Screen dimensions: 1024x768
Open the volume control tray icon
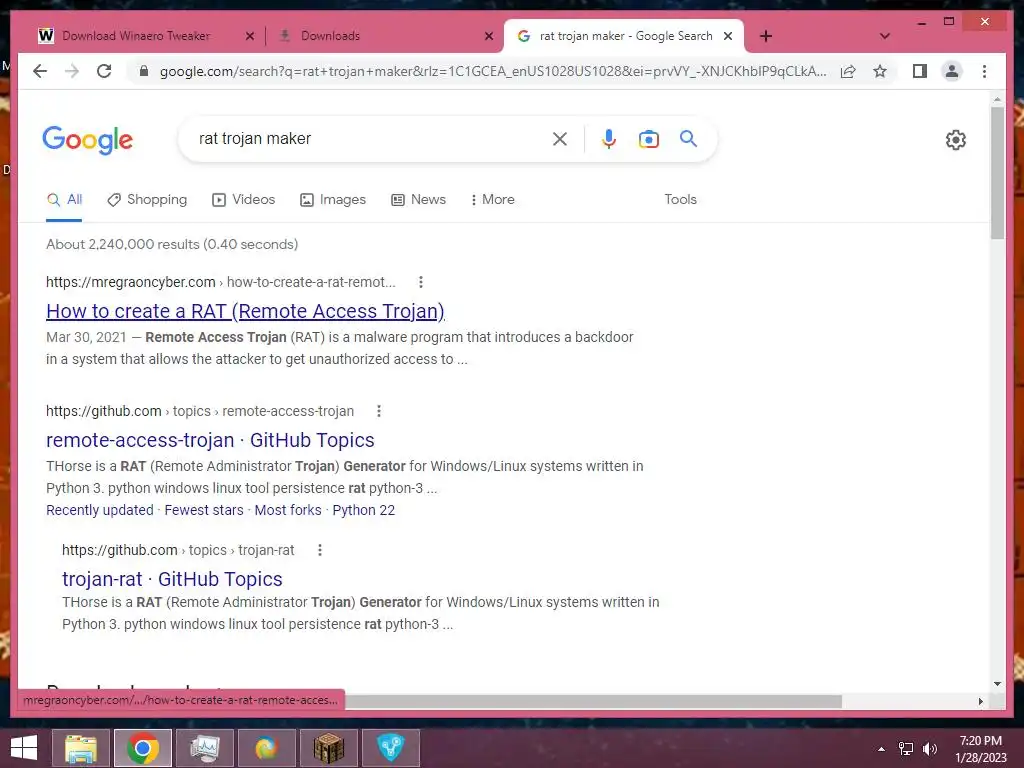[x=930, y=749]
